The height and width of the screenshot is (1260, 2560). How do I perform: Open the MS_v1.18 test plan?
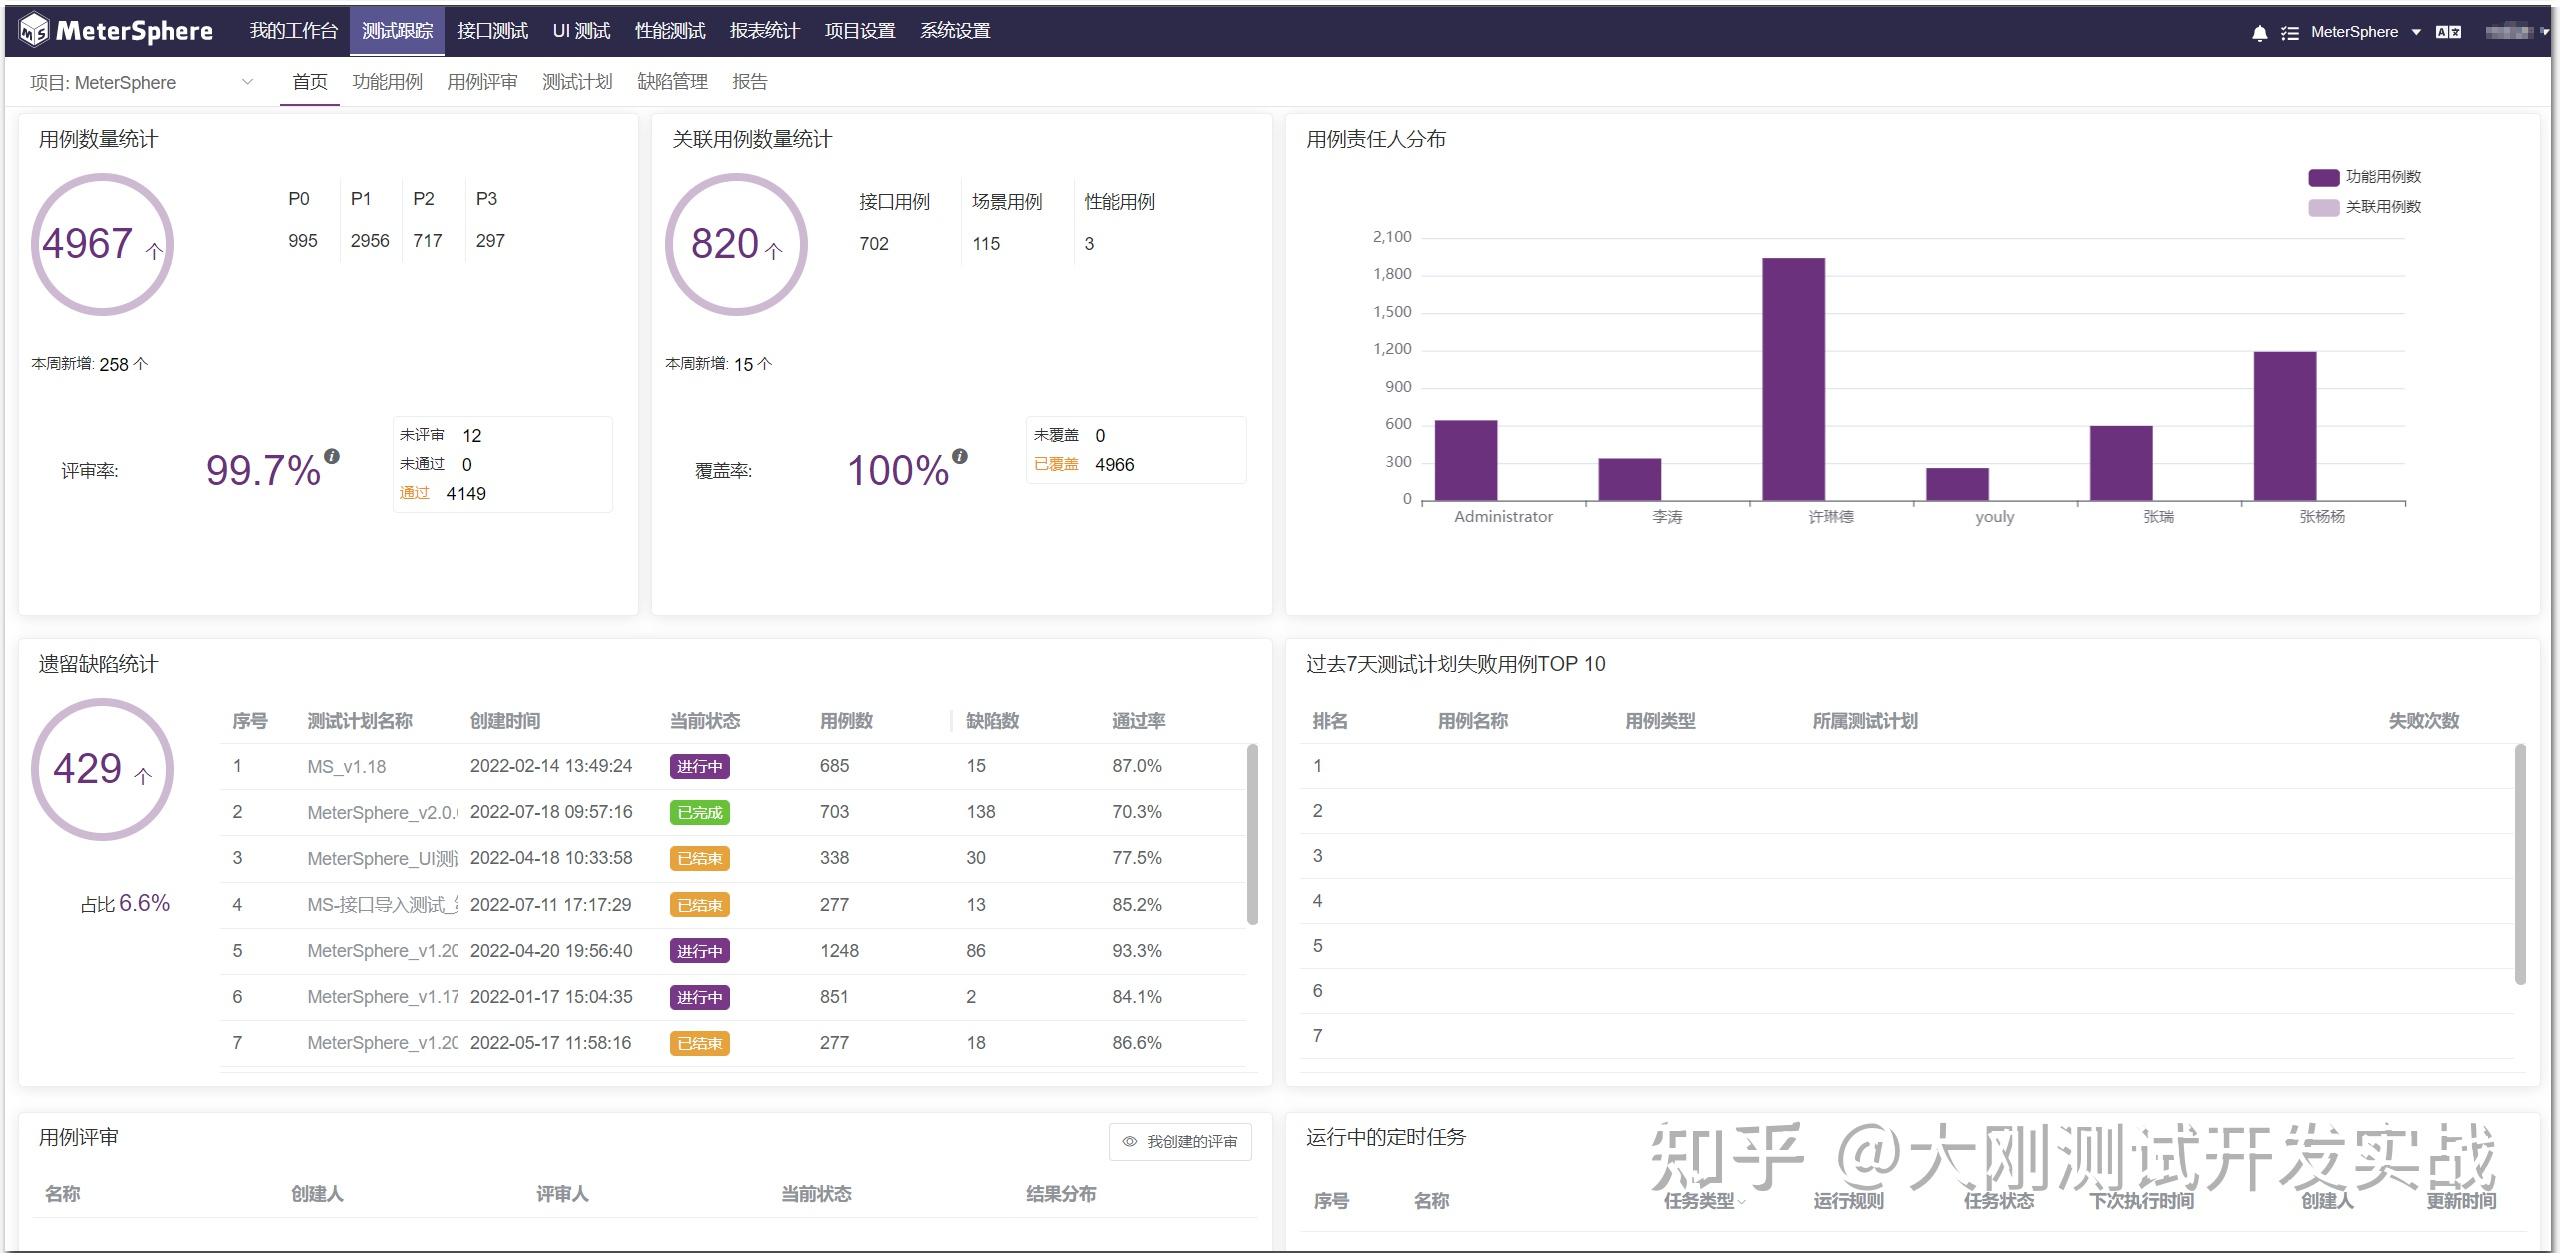pyautogui.click(x=346, y=767)
